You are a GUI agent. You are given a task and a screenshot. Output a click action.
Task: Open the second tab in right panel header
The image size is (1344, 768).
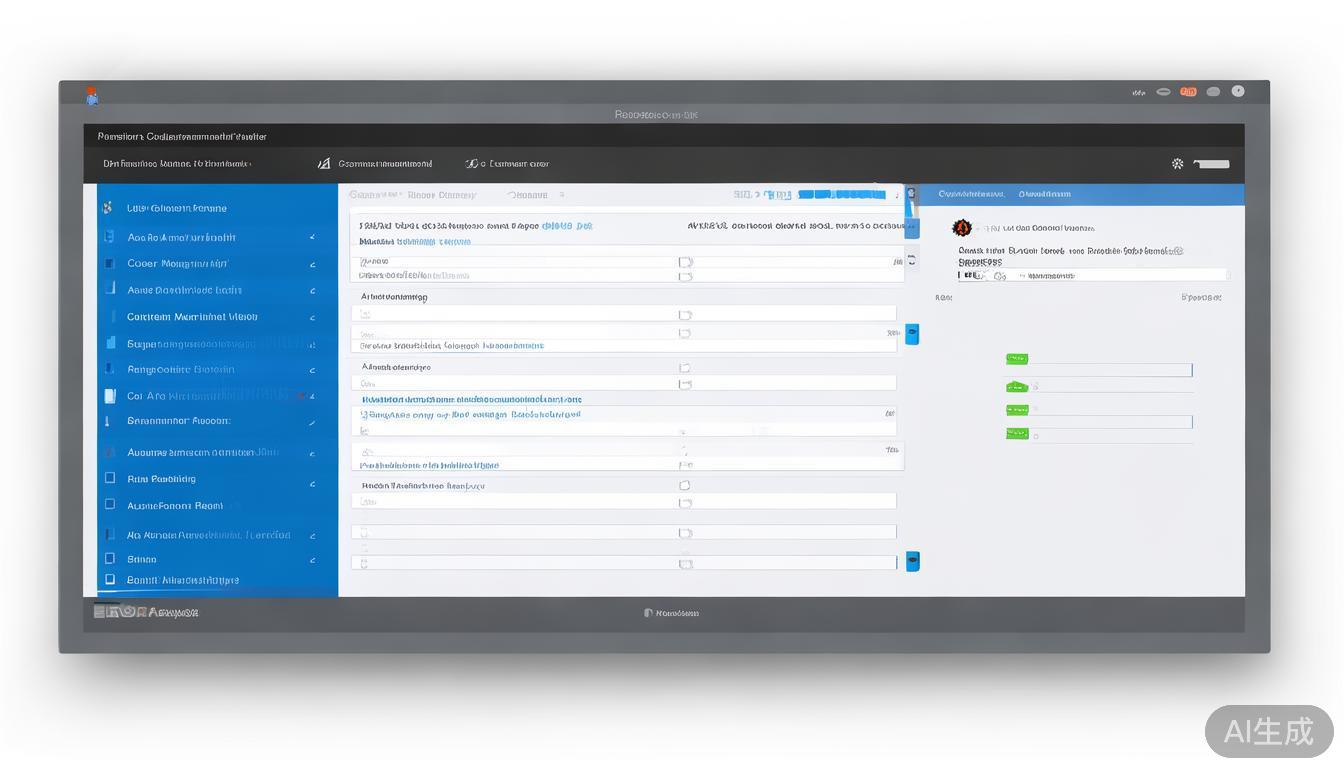pos(1044,194)
